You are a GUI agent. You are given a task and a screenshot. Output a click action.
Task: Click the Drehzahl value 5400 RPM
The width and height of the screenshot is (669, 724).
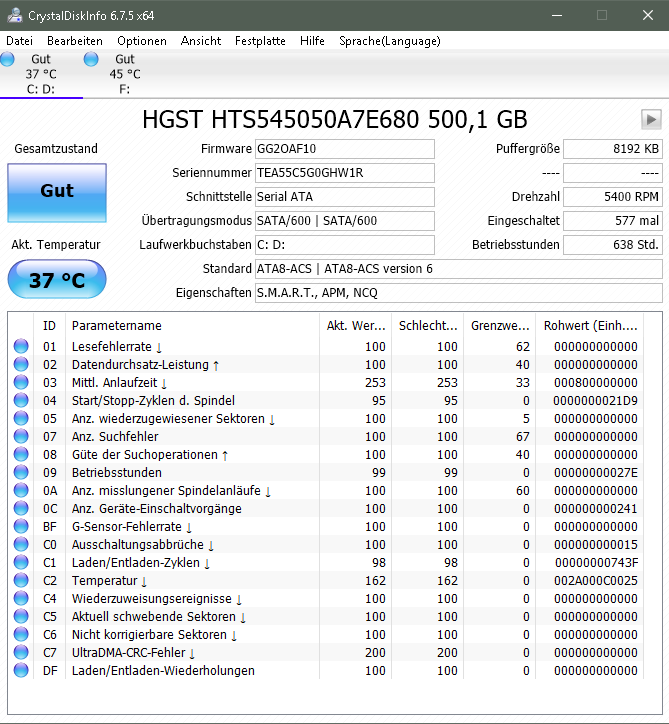[613, 197]
